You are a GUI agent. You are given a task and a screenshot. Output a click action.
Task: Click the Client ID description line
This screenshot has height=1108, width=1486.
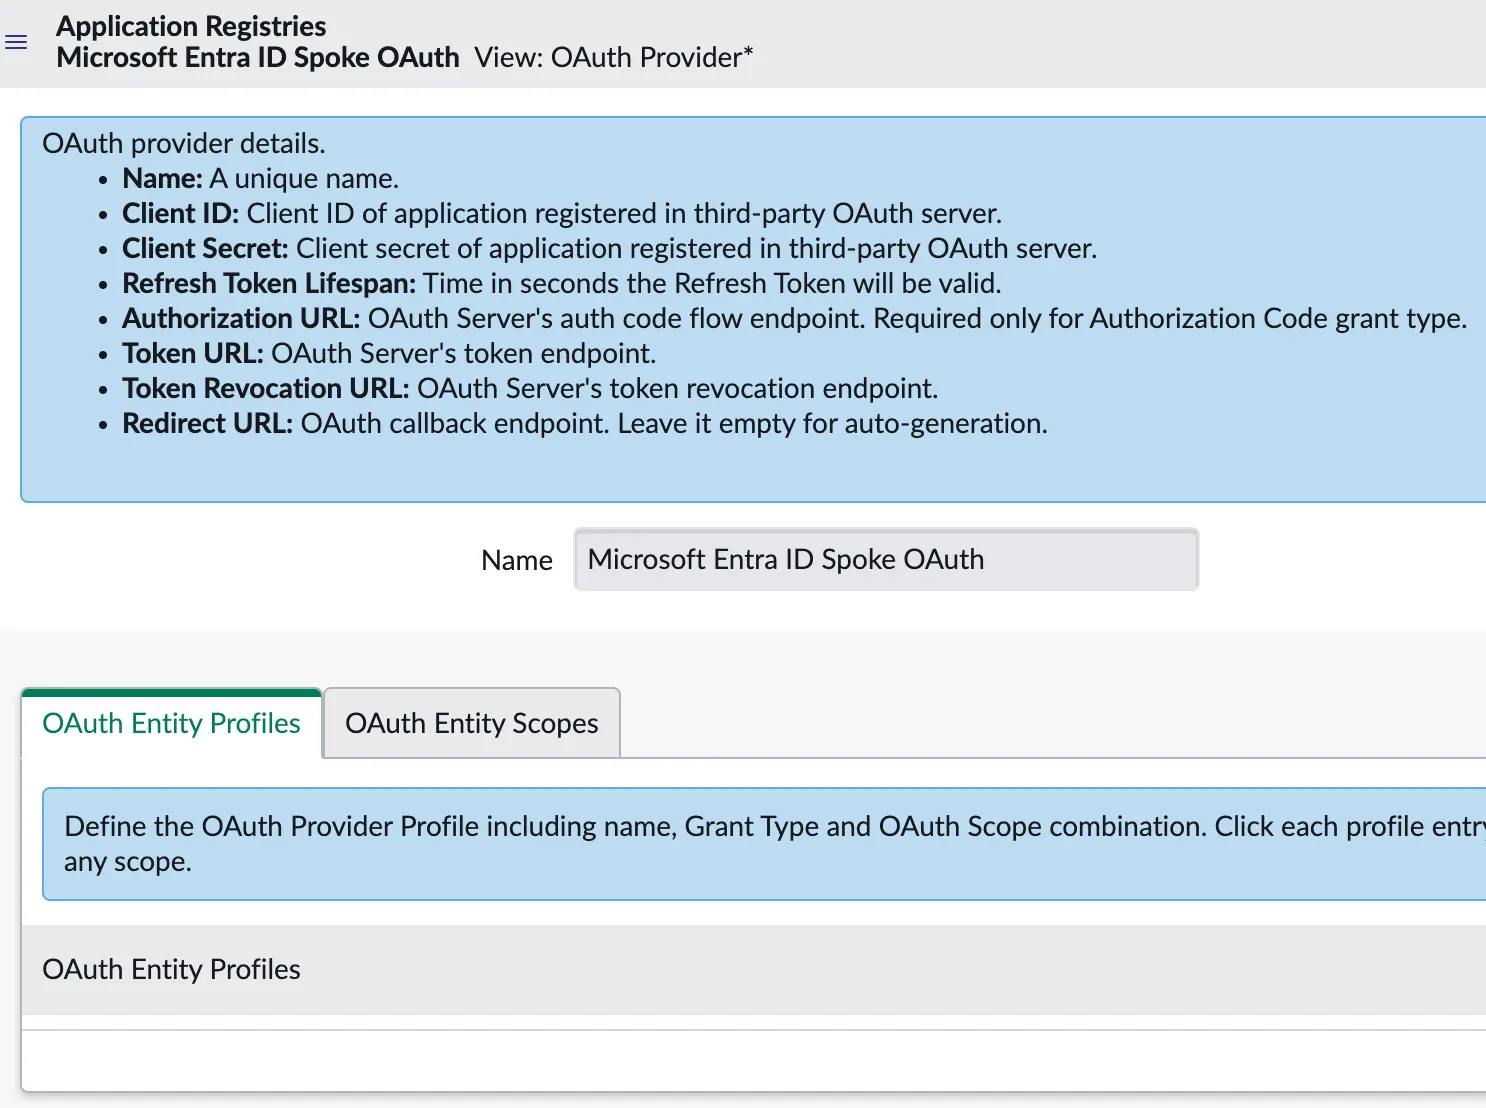[x=562, y=213]
